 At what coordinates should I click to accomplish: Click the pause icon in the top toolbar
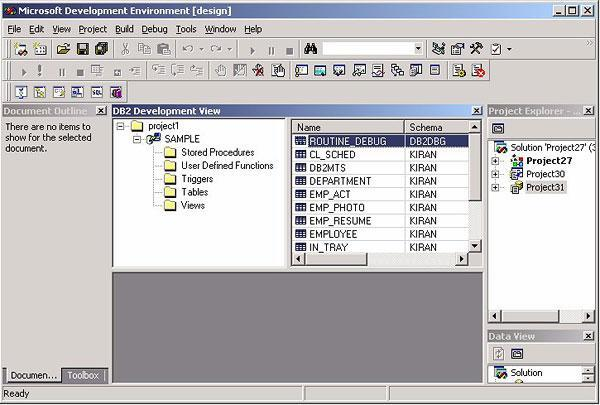[x=271, y=50]
